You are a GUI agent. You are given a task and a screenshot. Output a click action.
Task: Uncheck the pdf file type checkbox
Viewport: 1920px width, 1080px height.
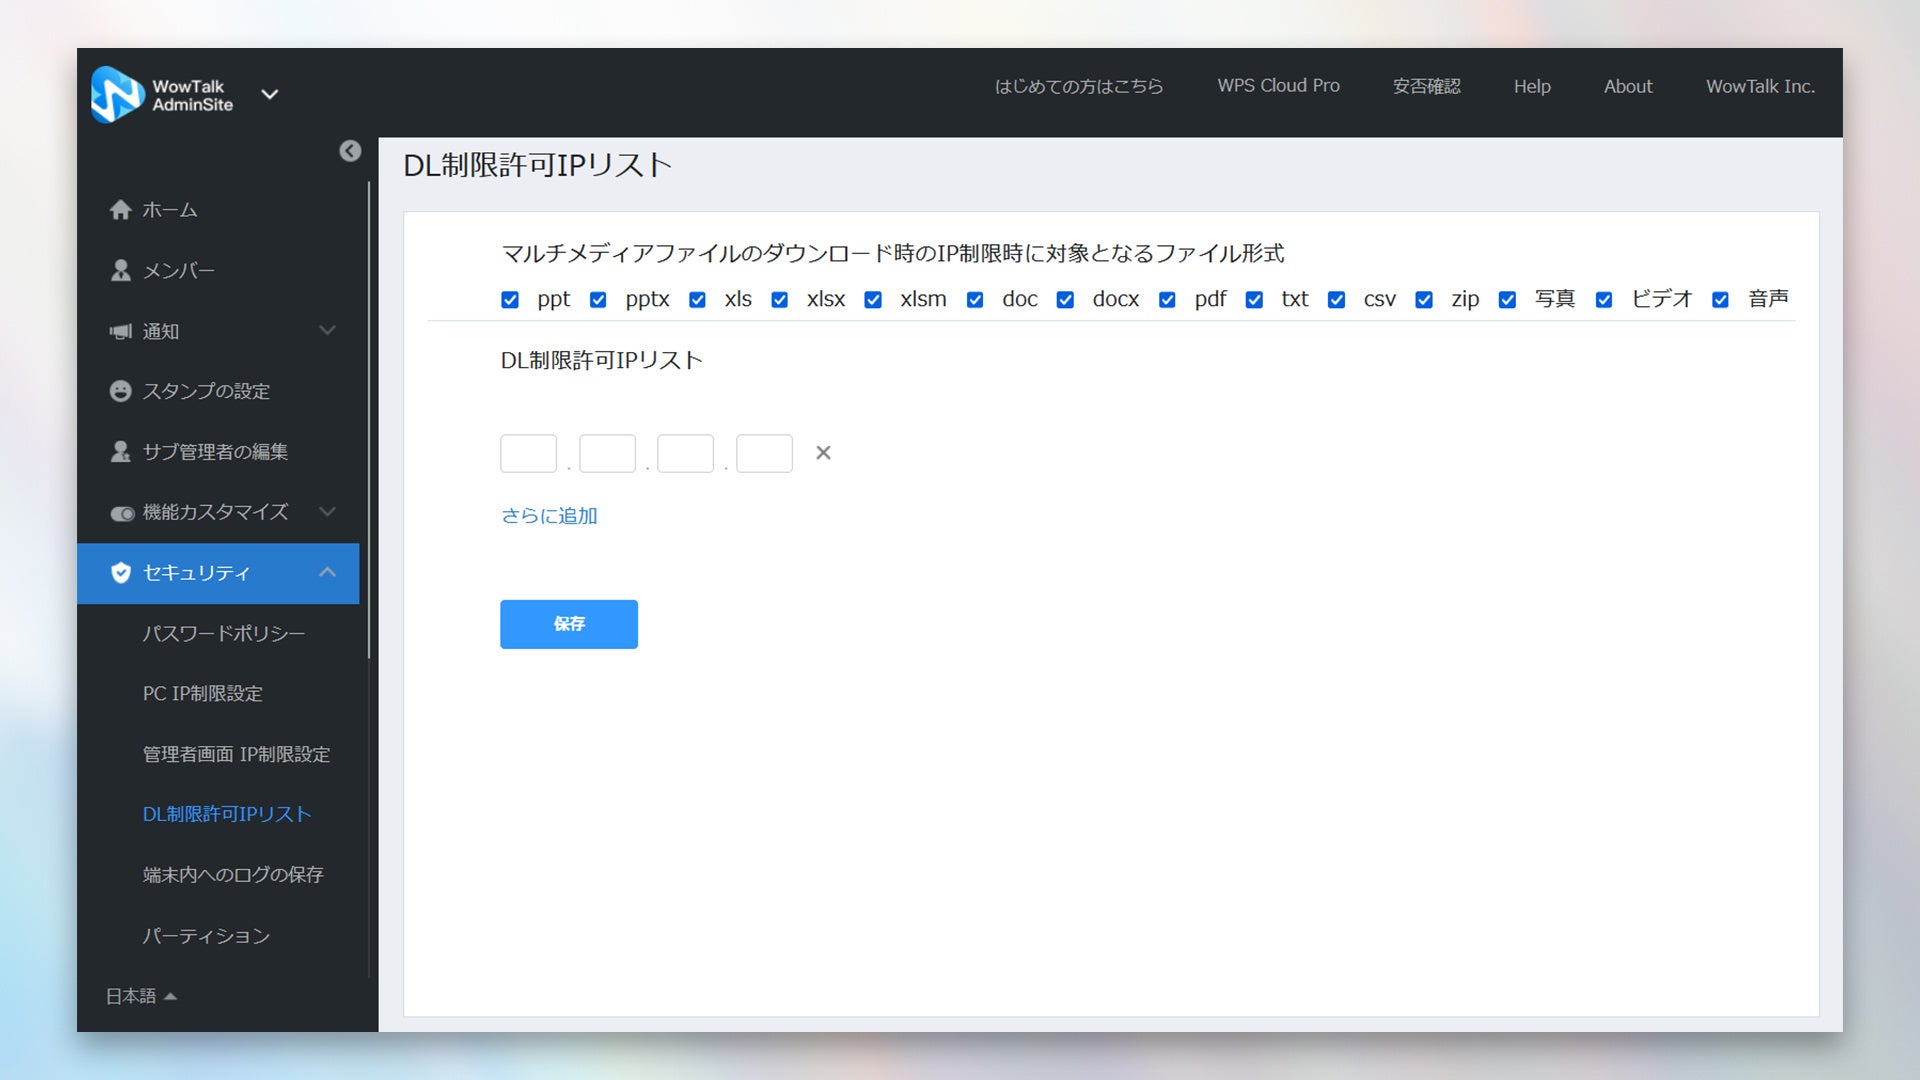point(1167,300)
